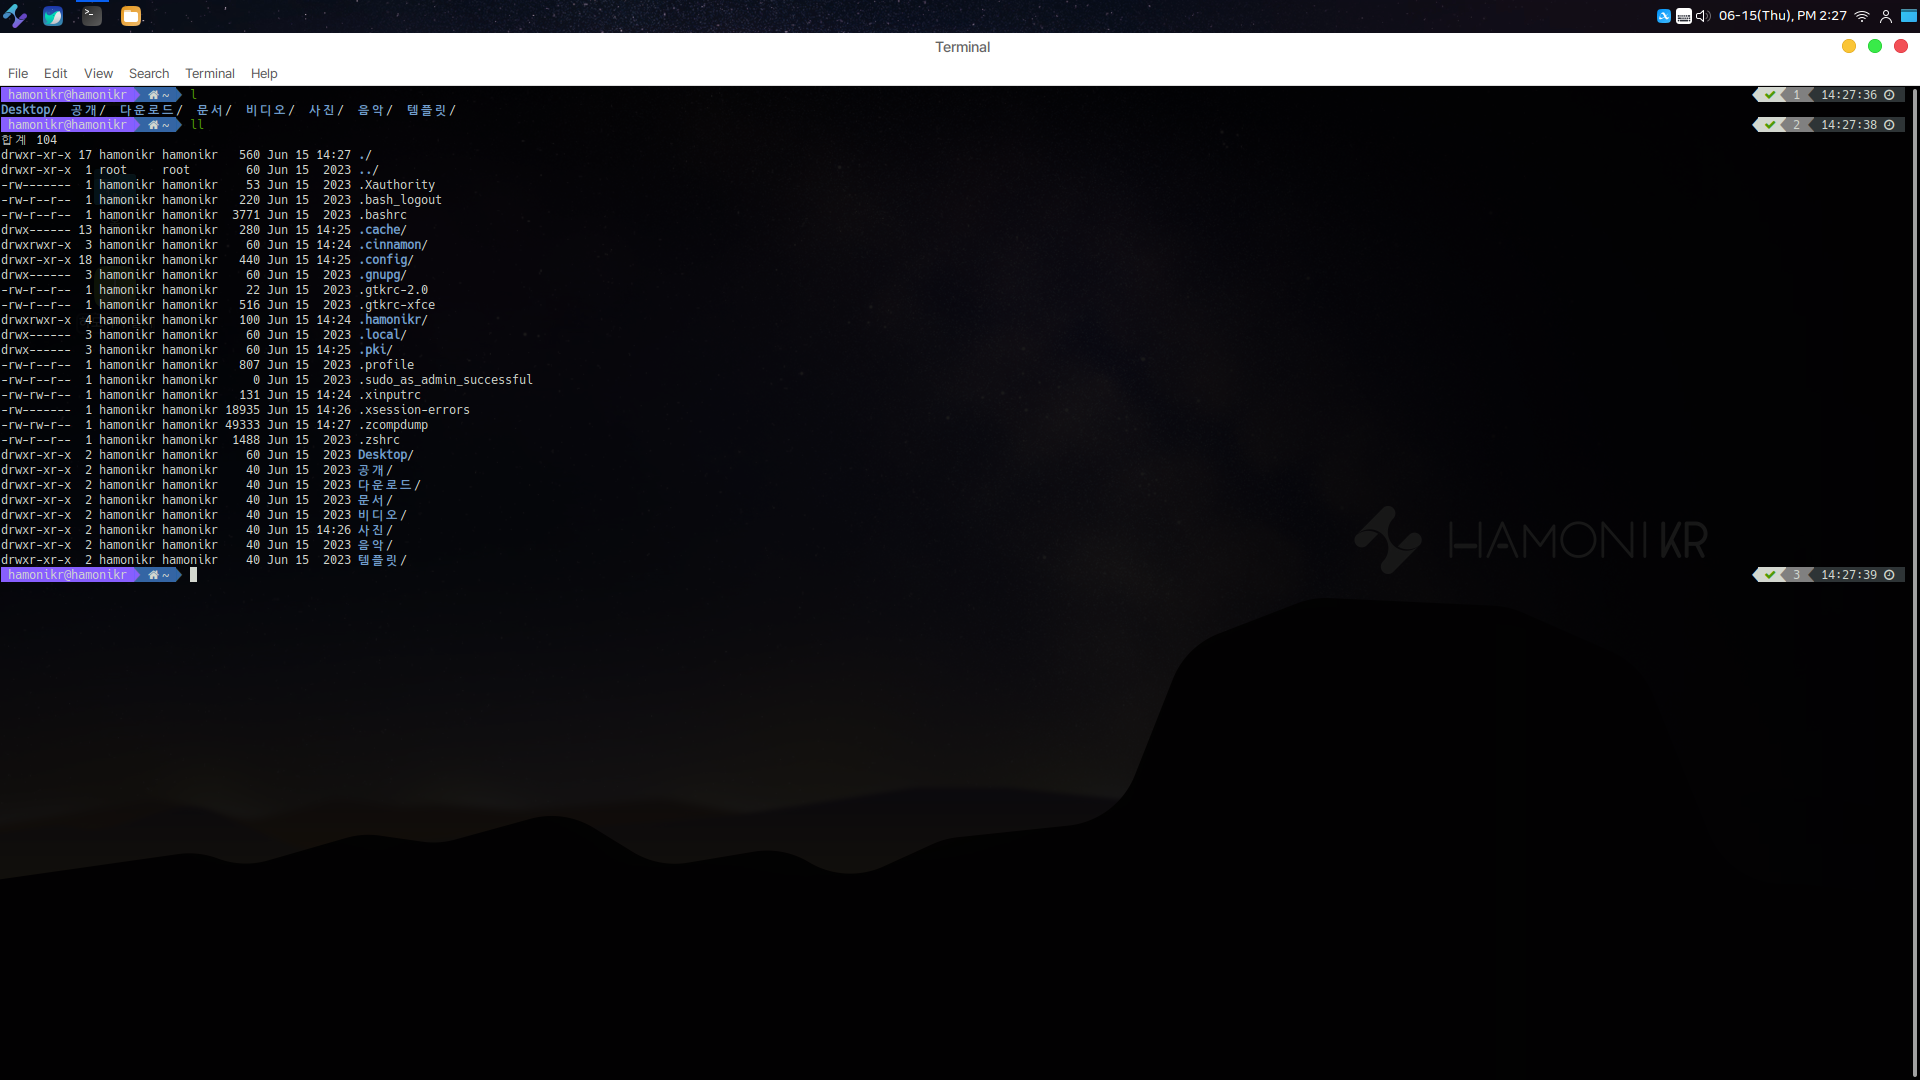
Task: Open the Terminal menu
Action: (209, 73)
